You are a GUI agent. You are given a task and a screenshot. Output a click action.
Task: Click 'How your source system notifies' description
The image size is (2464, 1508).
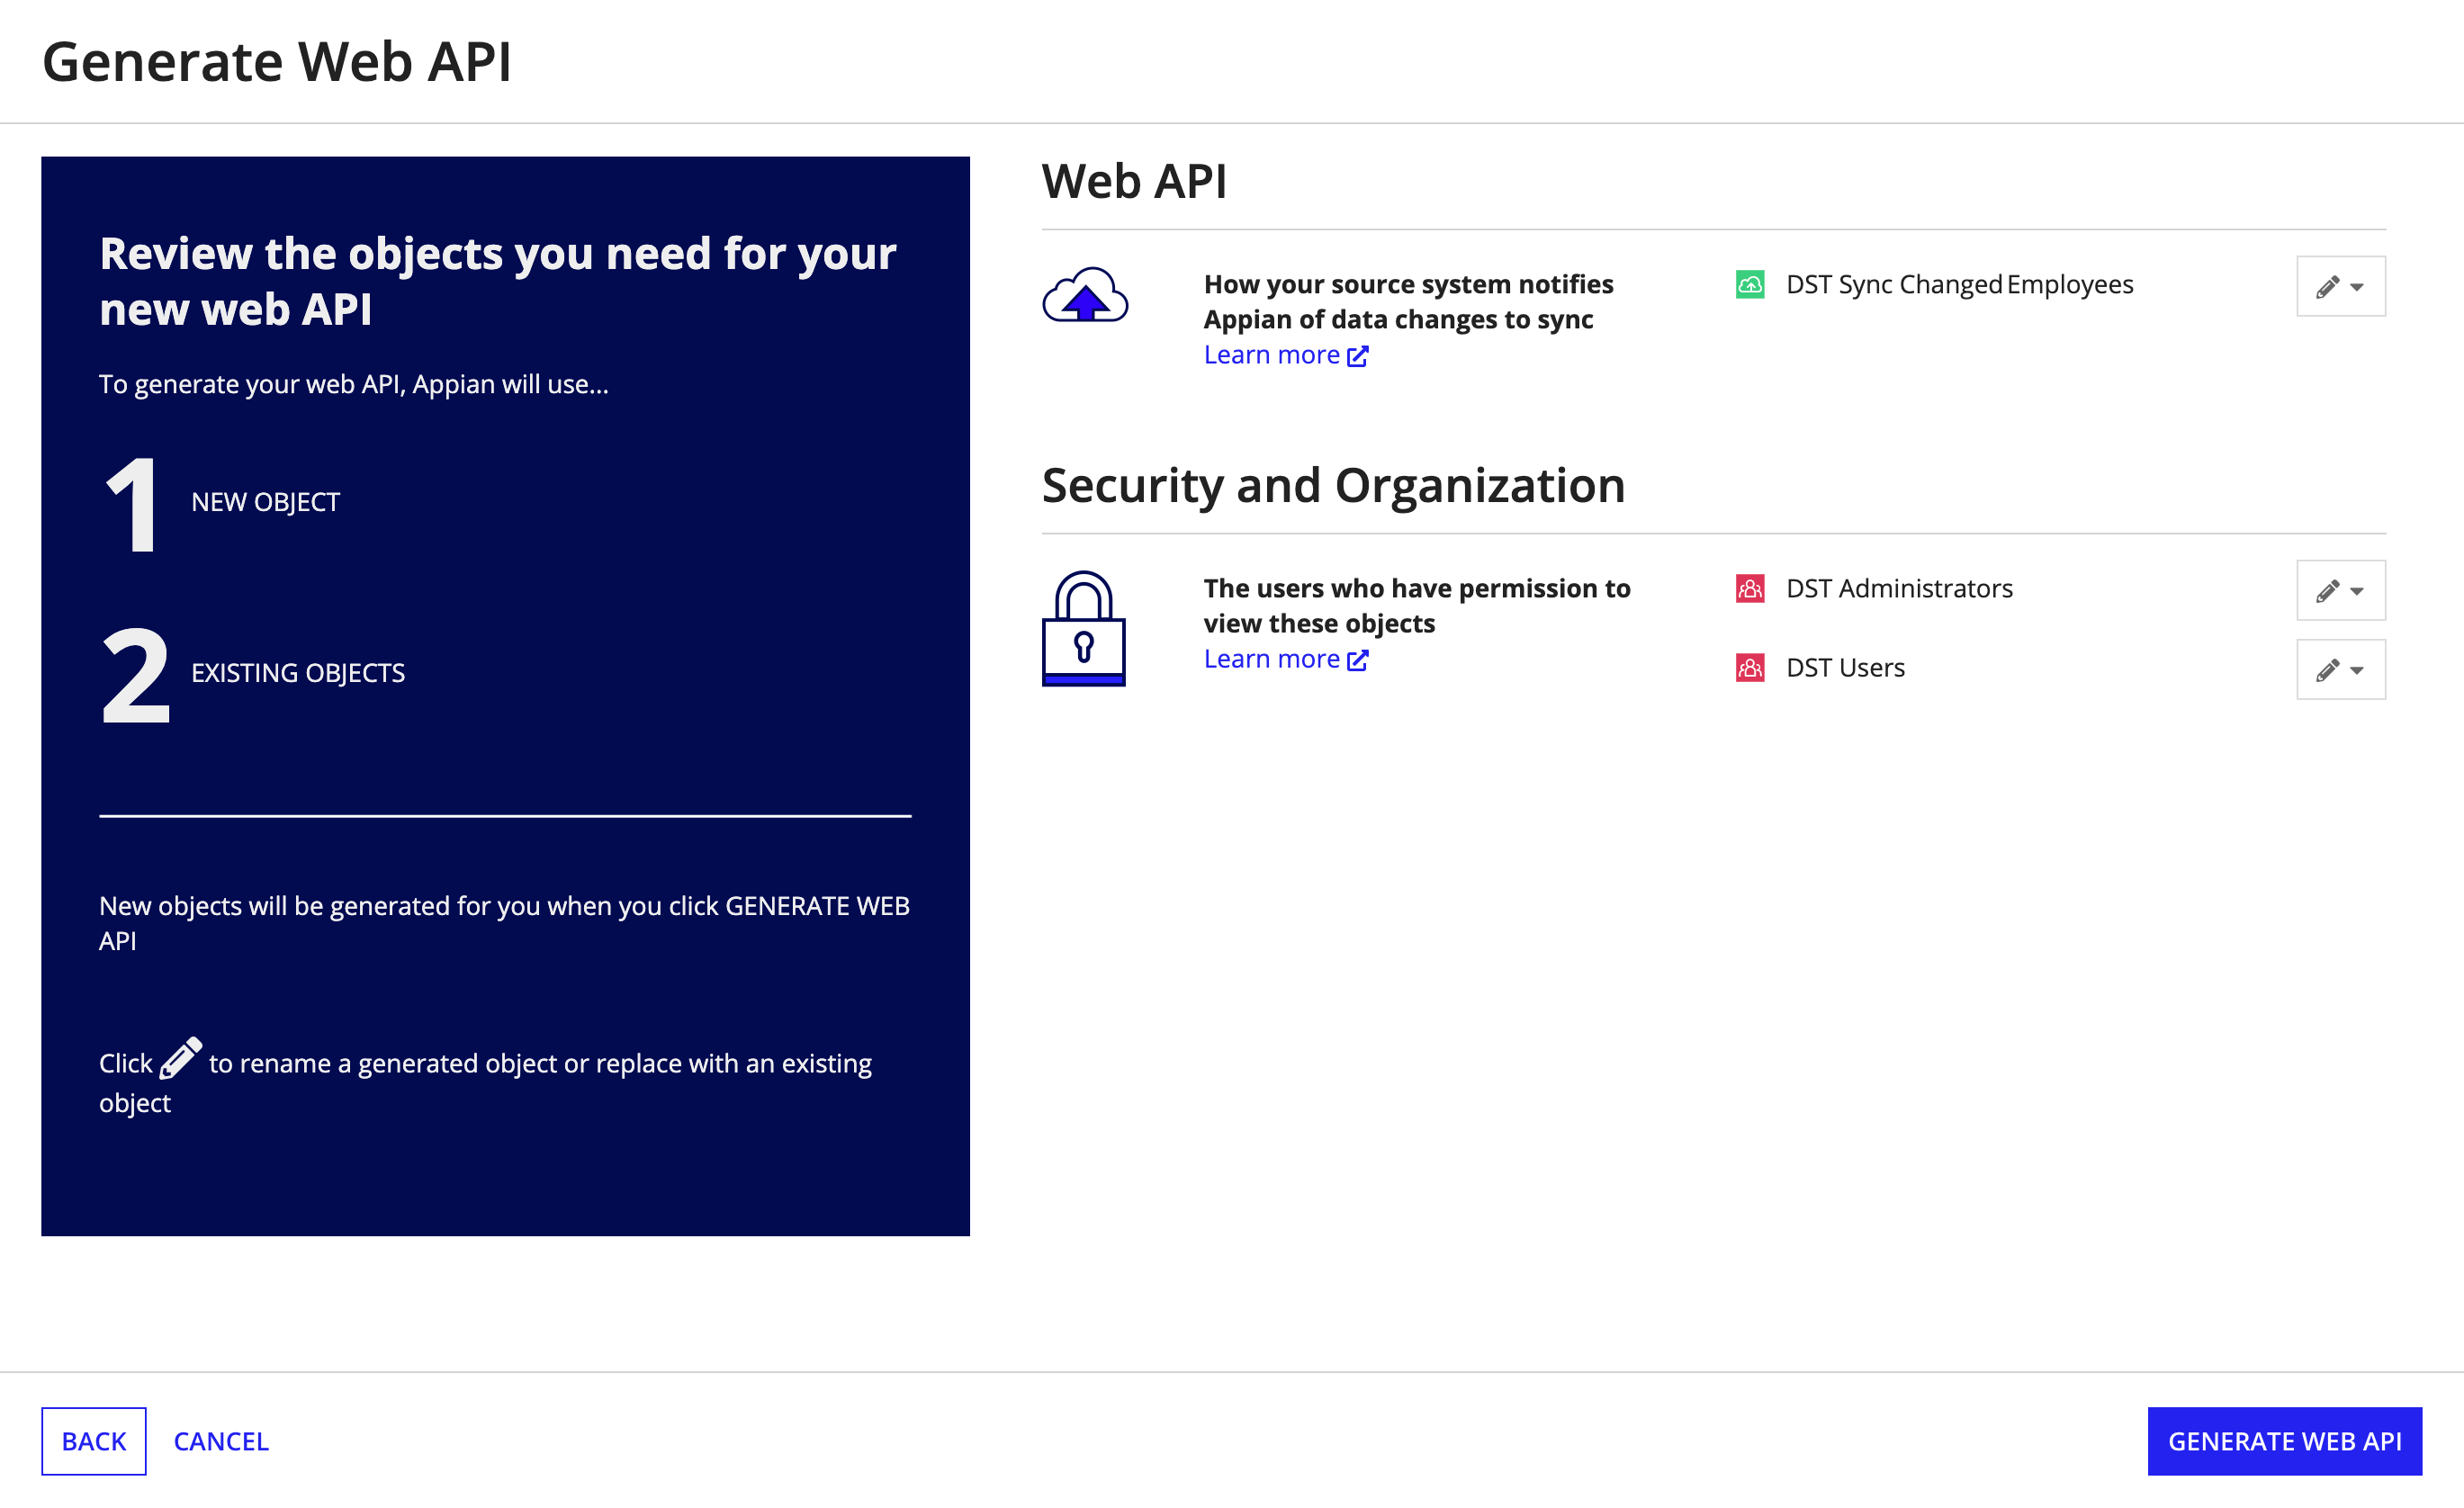pos(1408,302)
